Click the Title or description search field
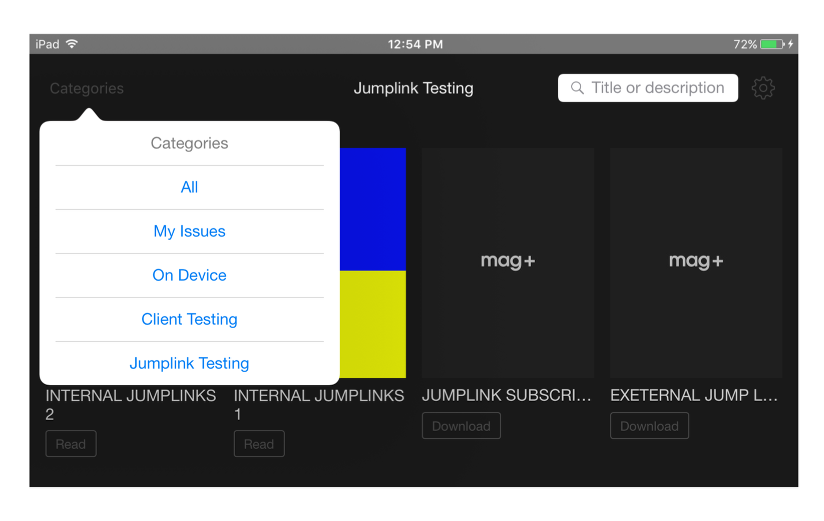The image size is (824, 521). (647, 88)
